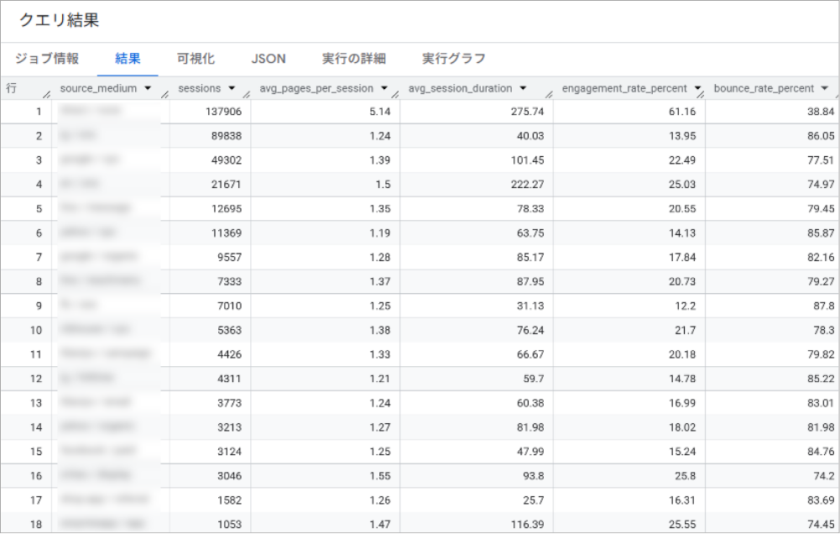Screen dimensions: 840x534
Task: Expand the avg_pages_per_session column menu arrow
Action: (382, 88)
